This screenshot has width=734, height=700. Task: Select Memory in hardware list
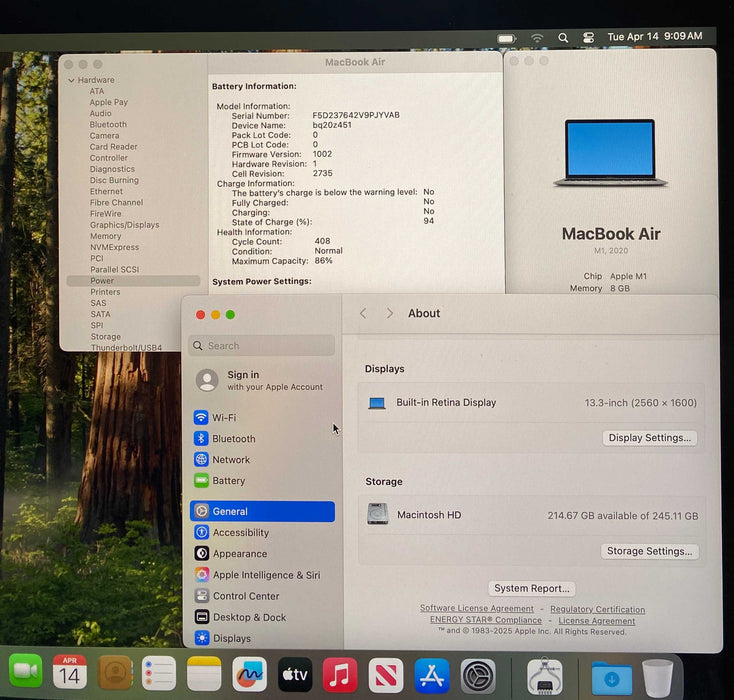tap(105, 236)
